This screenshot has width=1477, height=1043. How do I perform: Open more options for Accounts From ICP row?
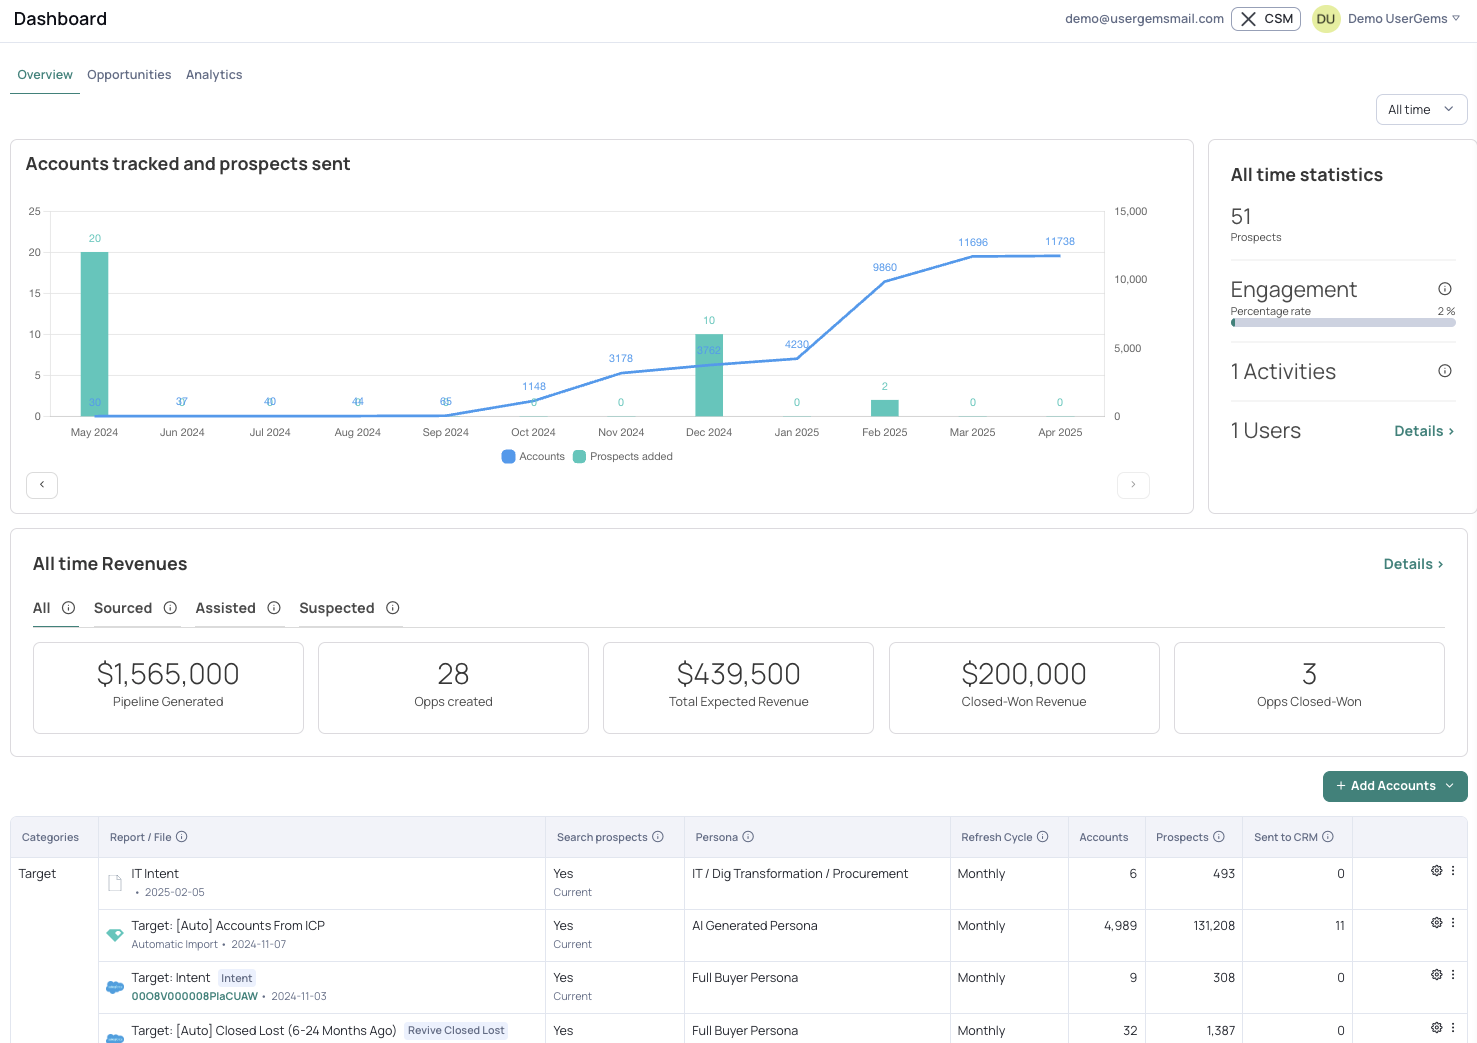[x=1453, y=923]
